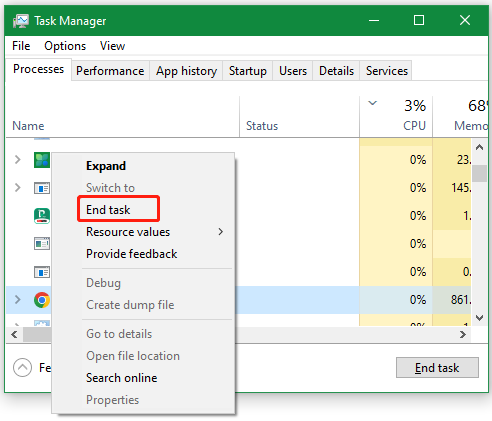
Task: Click the Task Manager title bar icon
Action: coord(21,21)
